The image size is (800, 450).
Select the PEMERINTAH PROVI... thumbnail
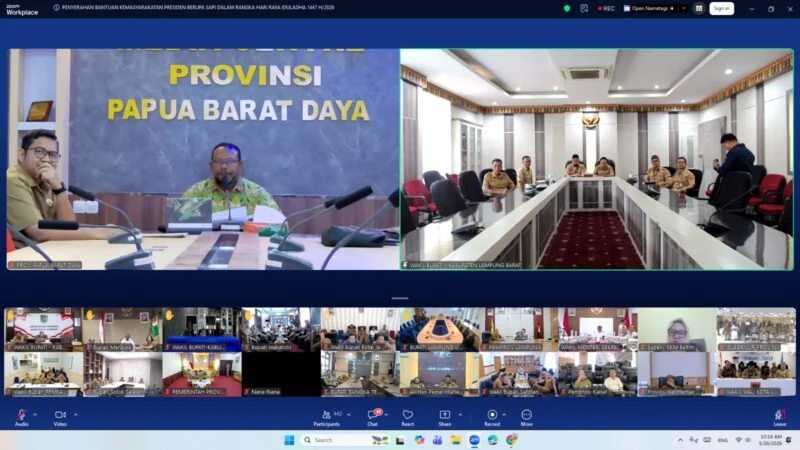click(x=202, y=374)
